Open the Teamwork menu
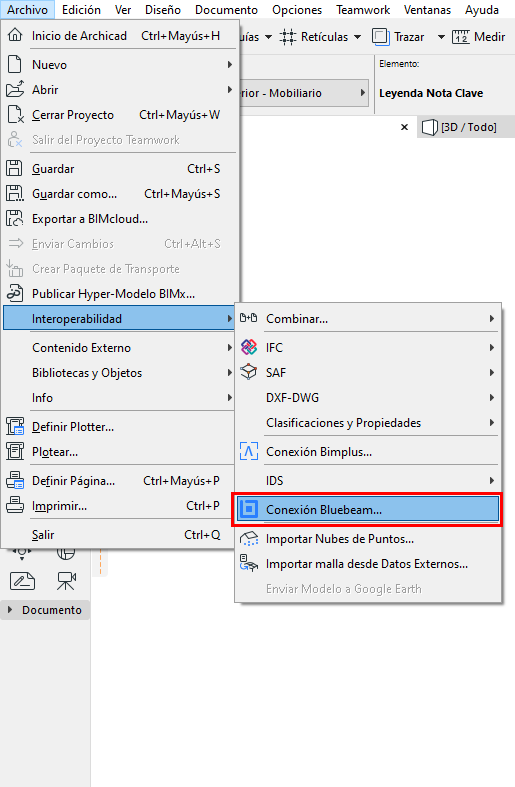 (x=363, y=10)
